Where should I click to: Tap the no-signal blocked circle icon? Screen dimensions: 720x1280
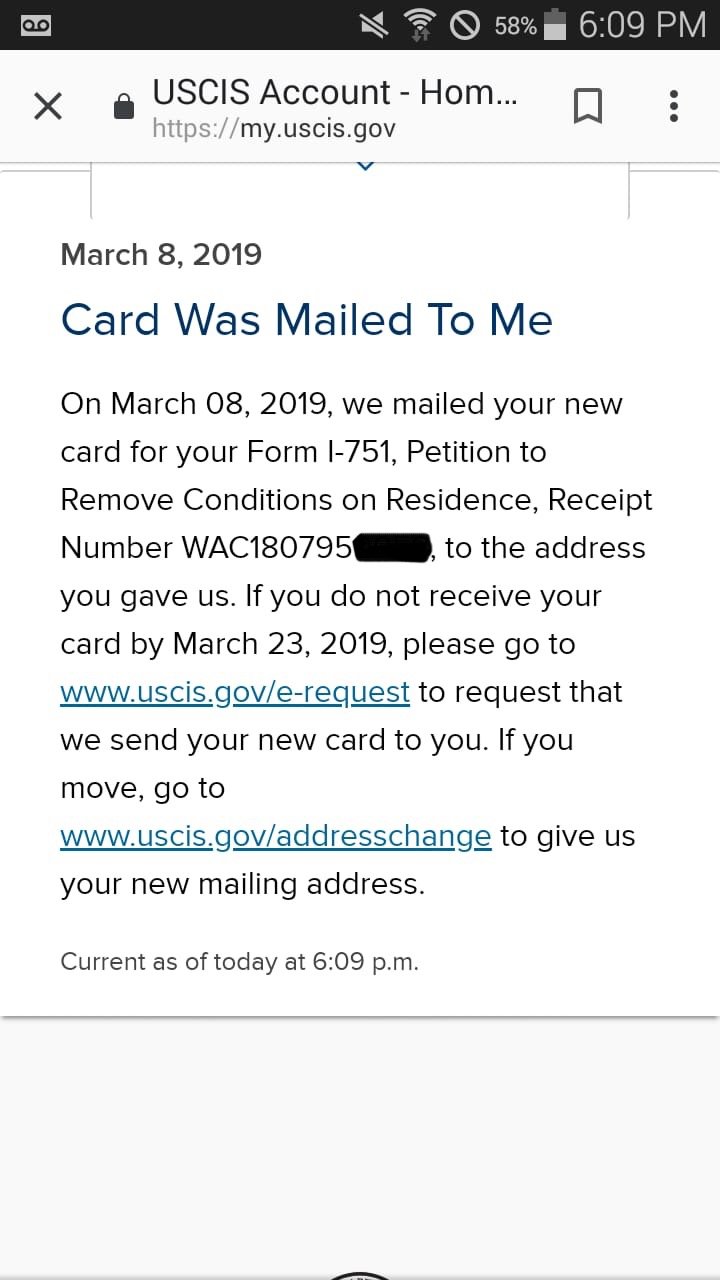point(465,25)
